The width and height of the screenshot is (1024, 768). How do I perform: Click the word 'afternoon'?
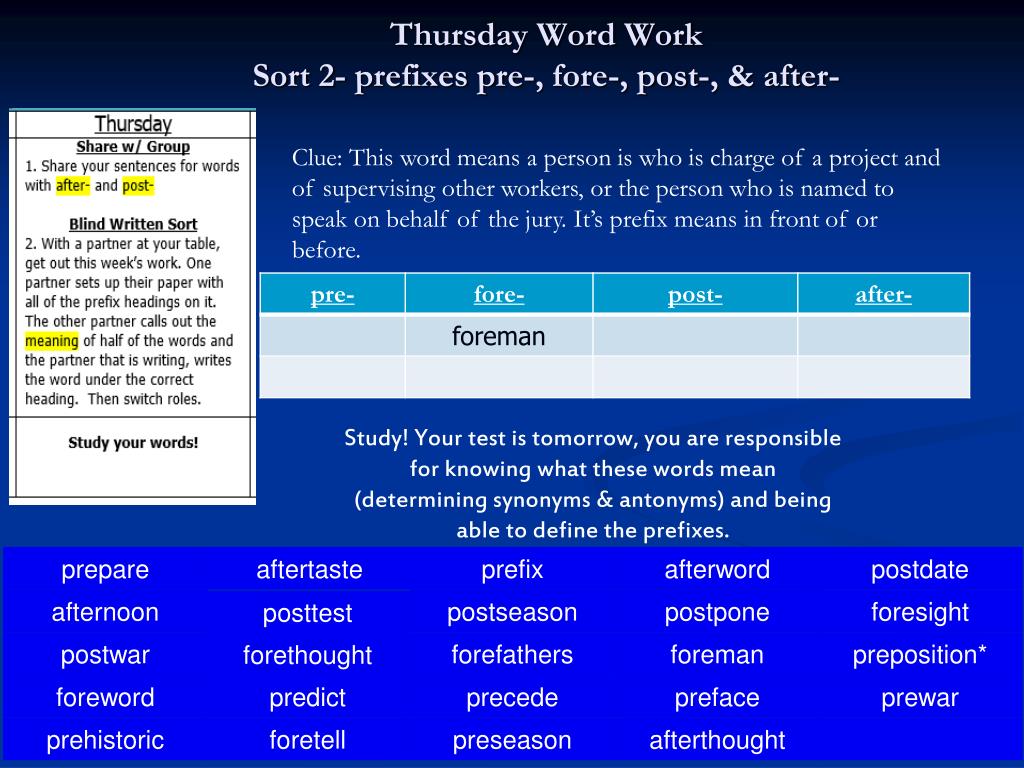coord(105,612)
